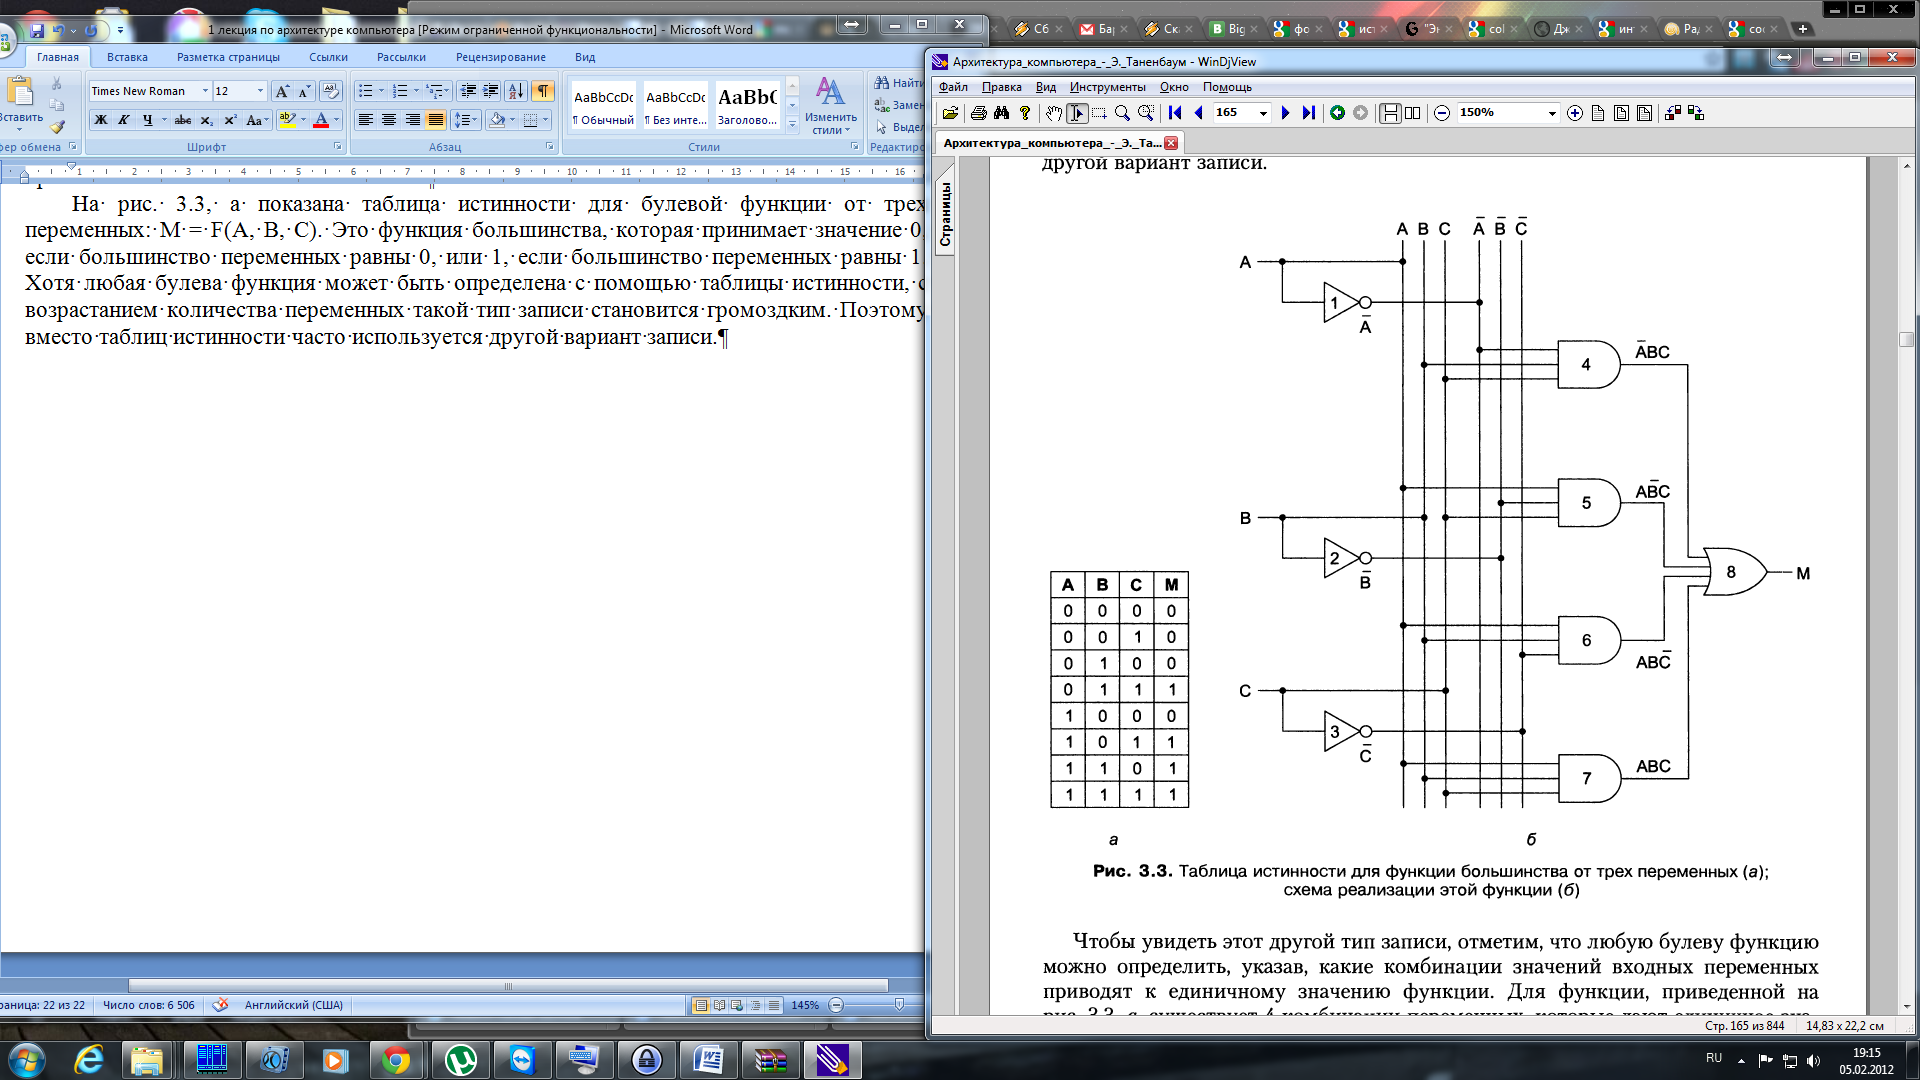
Task: Go to first page in WinDjView
Action: pos(1175,113)
